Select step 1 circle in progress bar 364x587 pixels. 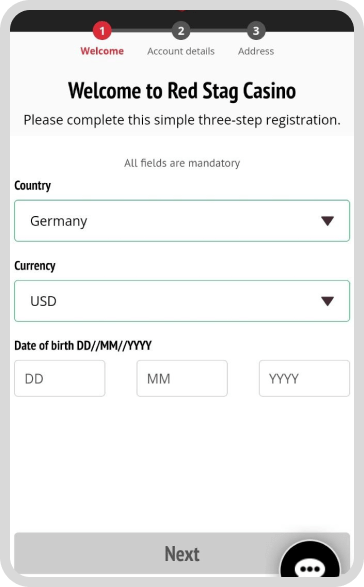point(102,31)
